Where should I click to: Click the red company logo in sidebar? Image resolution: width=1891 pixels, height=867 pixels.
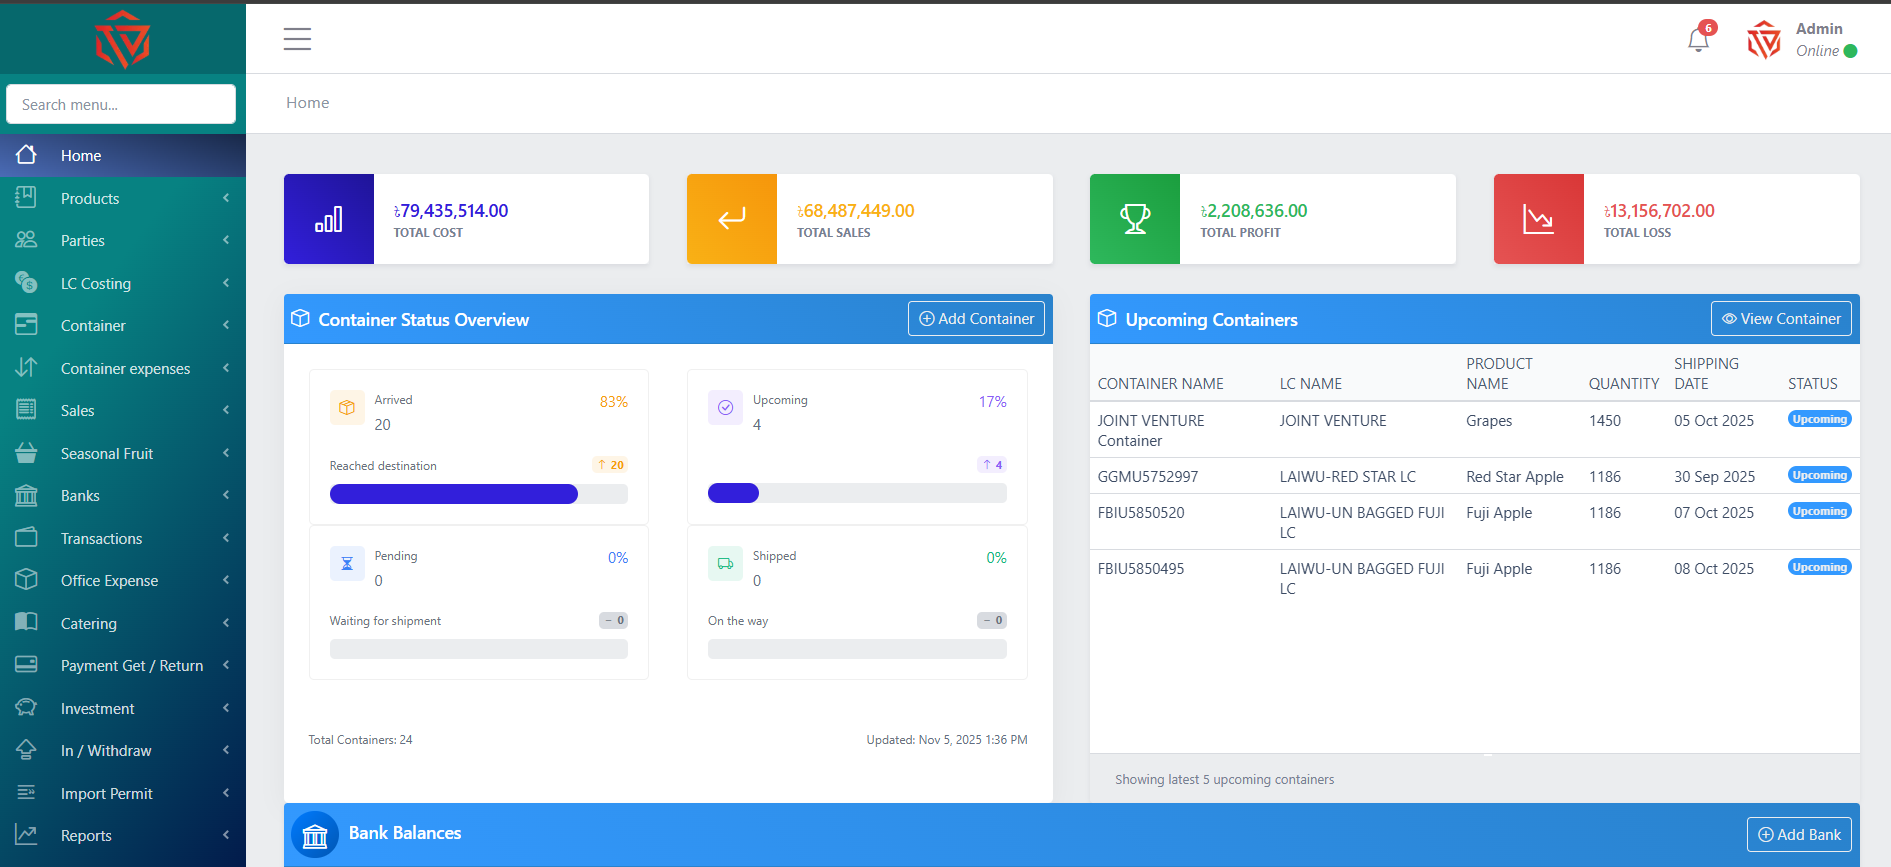pos(122,40)
